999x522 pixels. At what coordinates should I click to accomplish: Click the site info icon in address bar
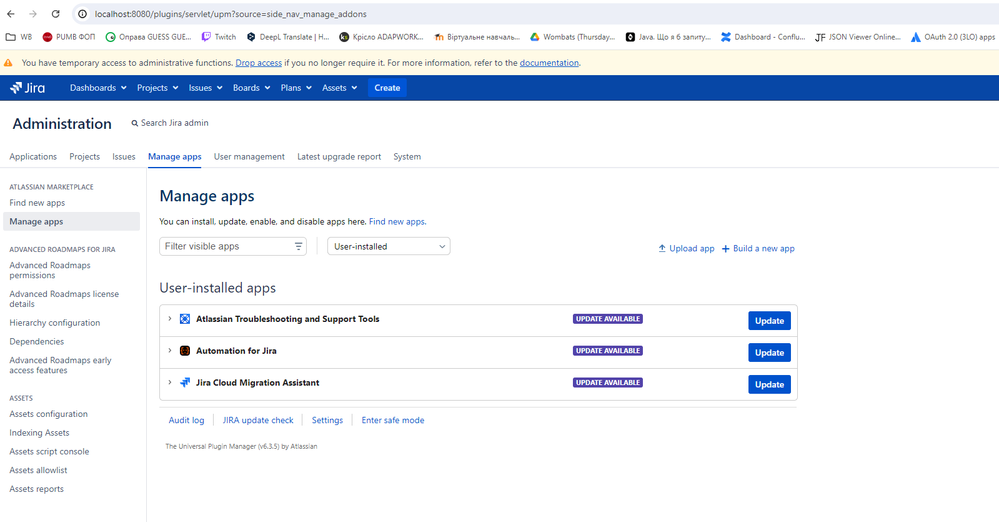pos(83,14)
